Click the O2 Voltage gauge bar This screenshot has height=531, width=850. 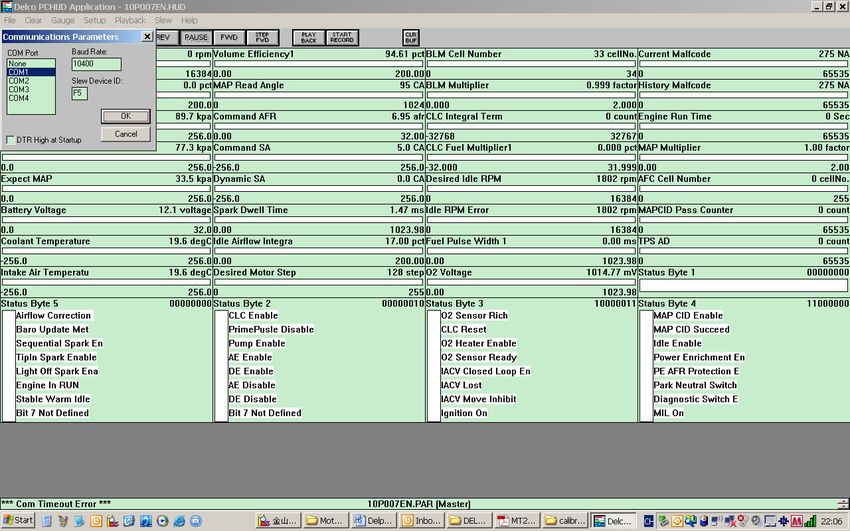tap(531, 282)
